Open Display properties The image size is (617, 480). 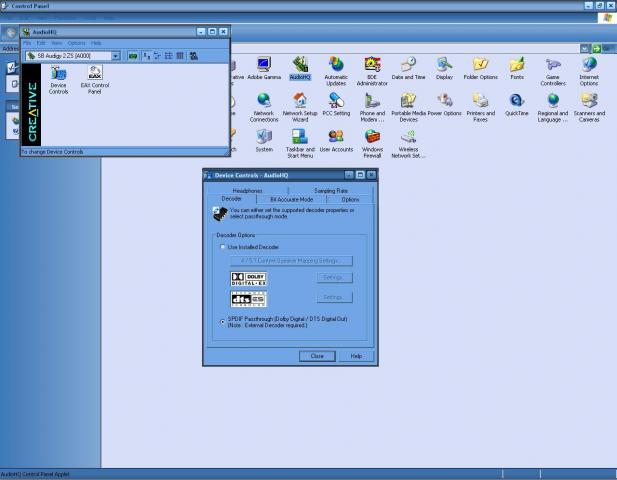pos(444,69)
